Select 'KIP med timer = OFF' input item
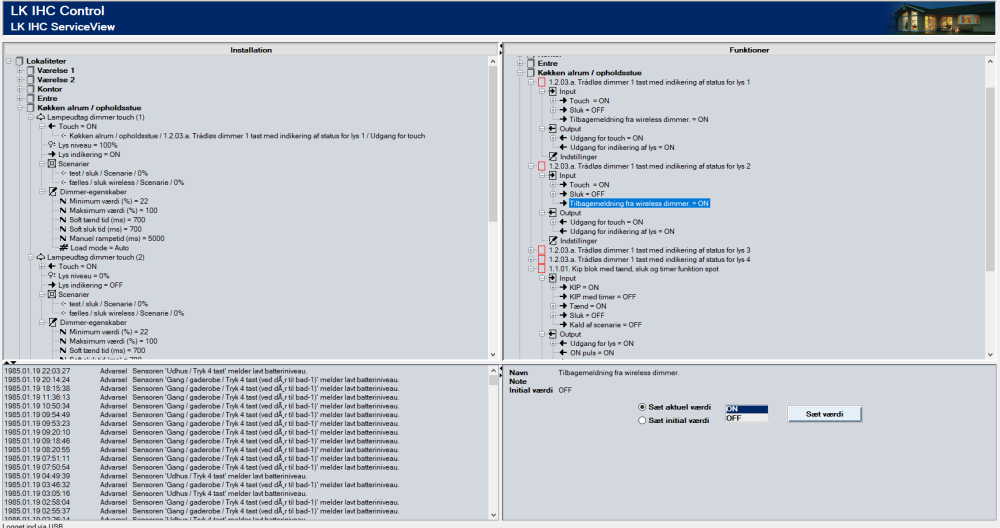Image resolution: width=1000 pixels, height=528 pixels. 602,296
